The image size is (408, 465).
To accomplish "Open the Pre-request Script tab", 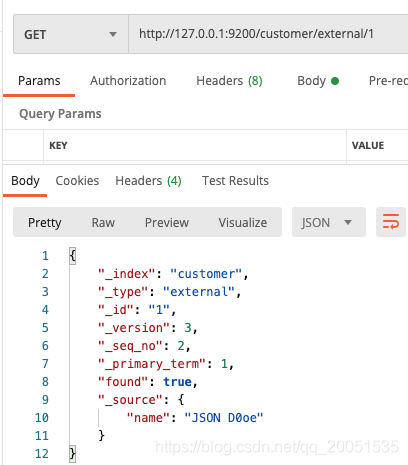I will (388, 81).
